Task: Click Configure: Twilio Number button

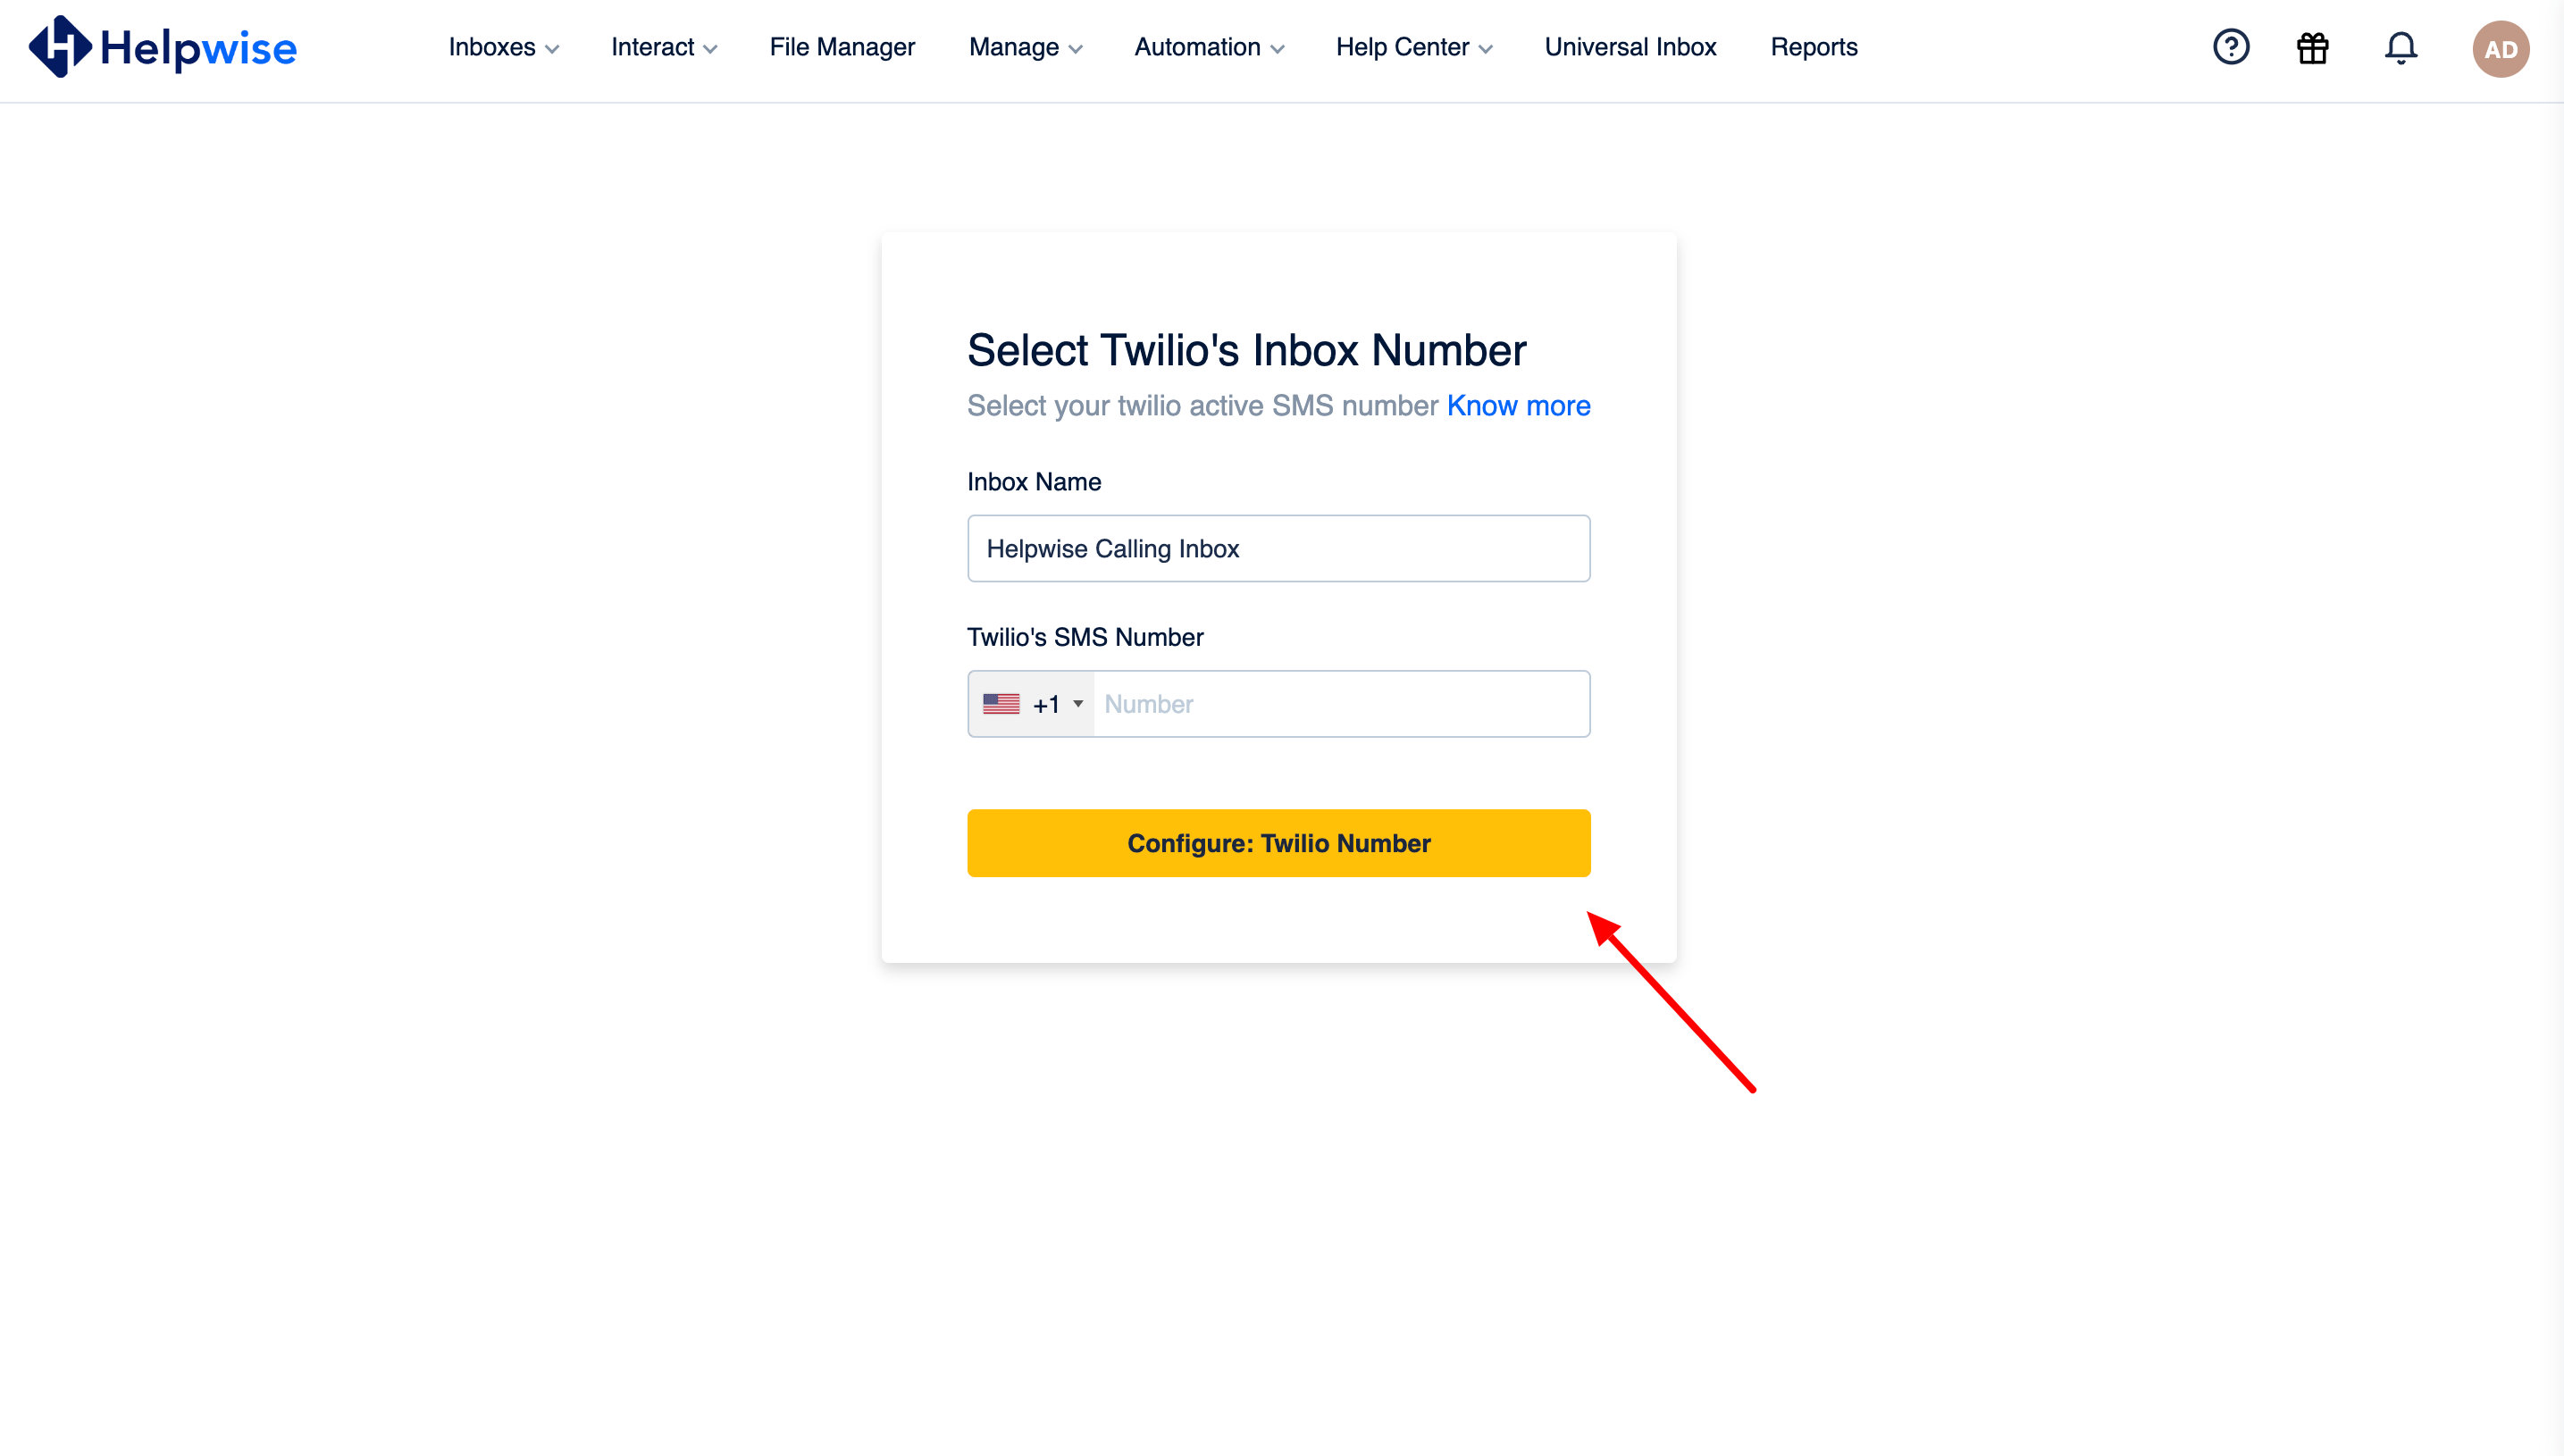Action: [x=1279, y=843]
